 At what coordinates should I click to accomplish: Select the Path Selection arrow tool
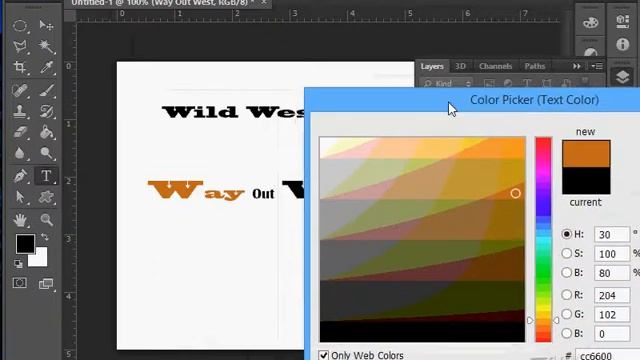click(20, 197)
